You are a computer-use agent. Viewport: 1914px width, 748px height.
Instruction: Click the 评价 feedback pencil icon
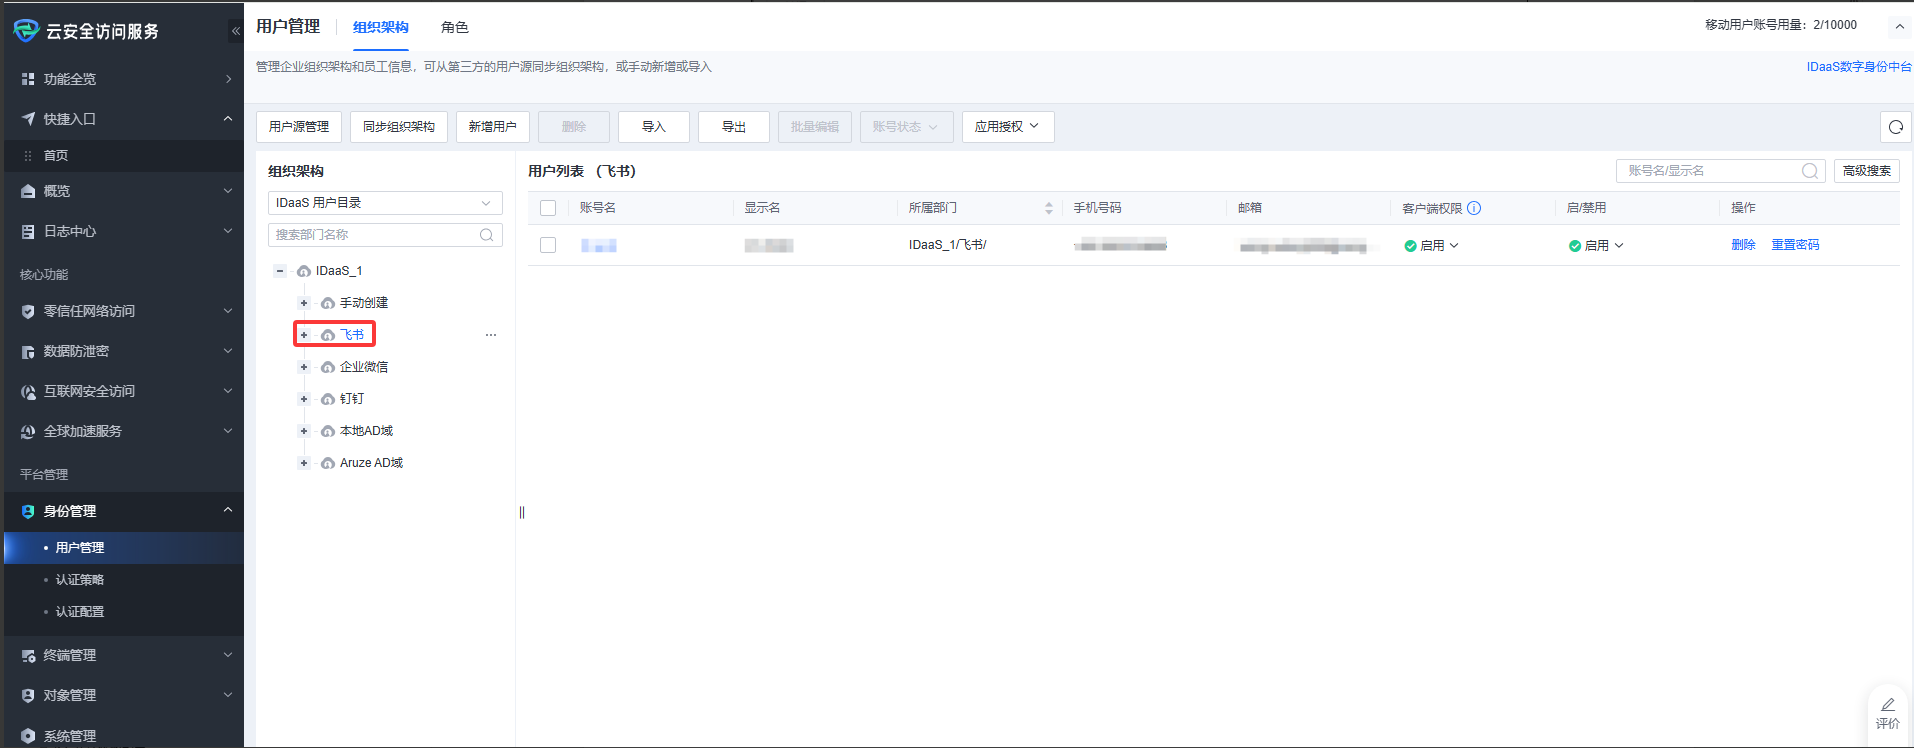pos(1887,705)
